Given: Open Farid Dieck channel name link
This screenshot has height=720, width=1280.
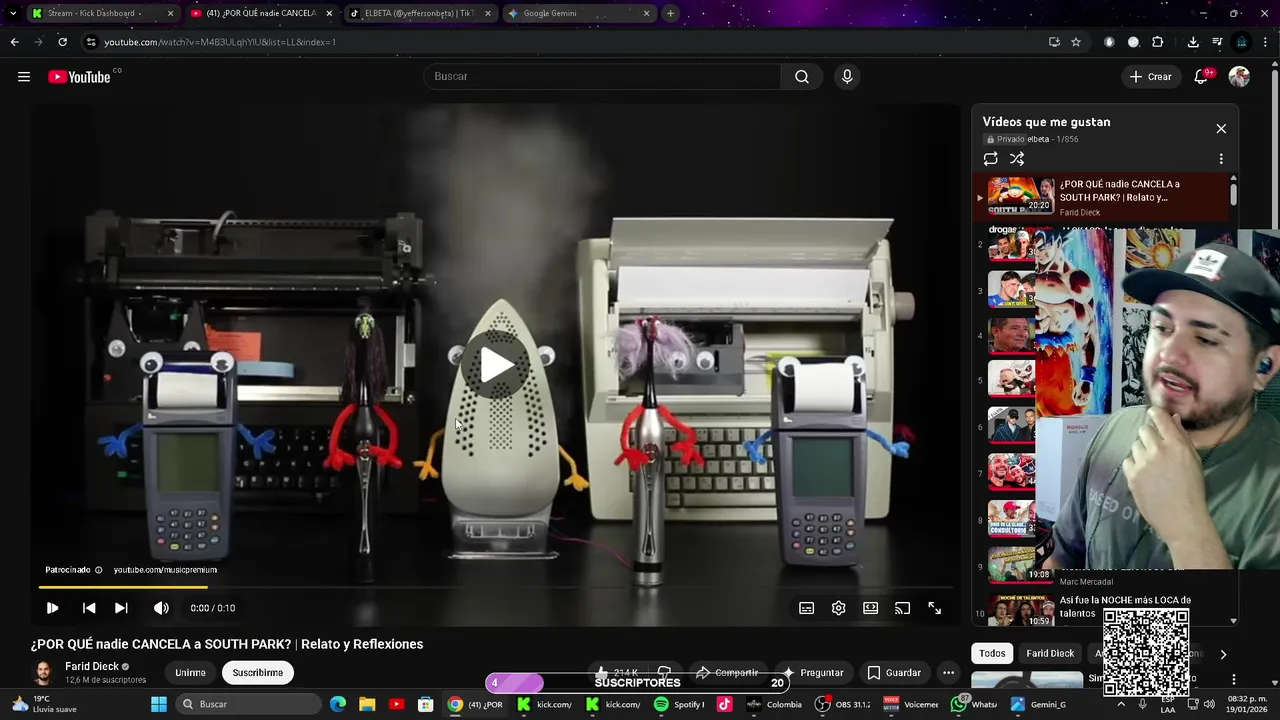Looking at the screenshot, I should click(92, 666).
